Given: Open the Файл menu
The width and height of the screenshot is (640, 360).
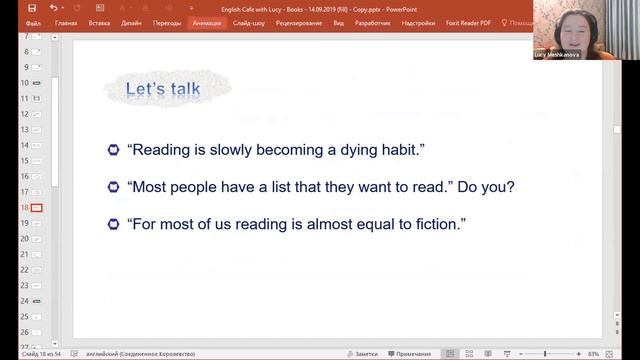Looking at the screenshot, I should click(33, 23).
